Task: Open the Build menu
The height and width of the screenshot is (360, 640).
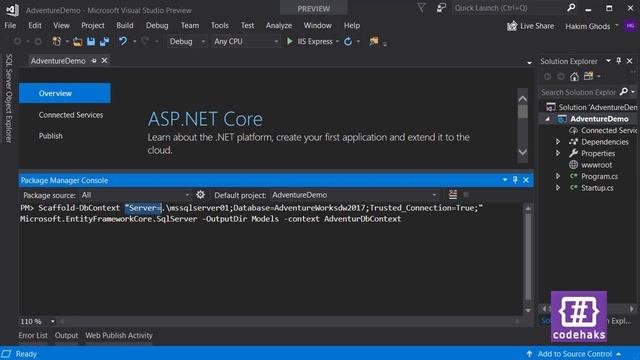Action: click(x=124, y=25)
